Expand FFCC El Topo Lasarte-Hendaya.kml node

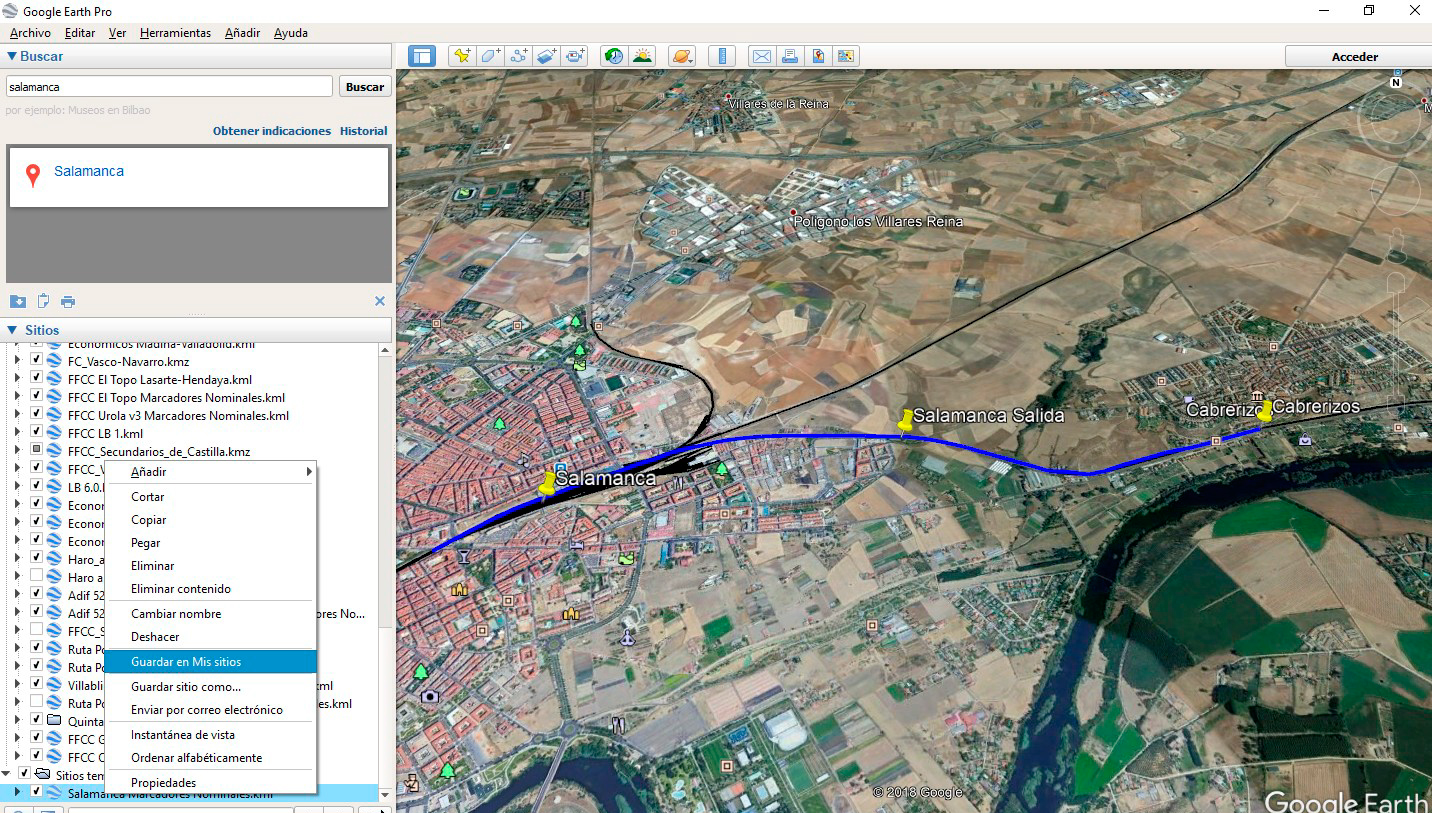(x=16, y=379)
